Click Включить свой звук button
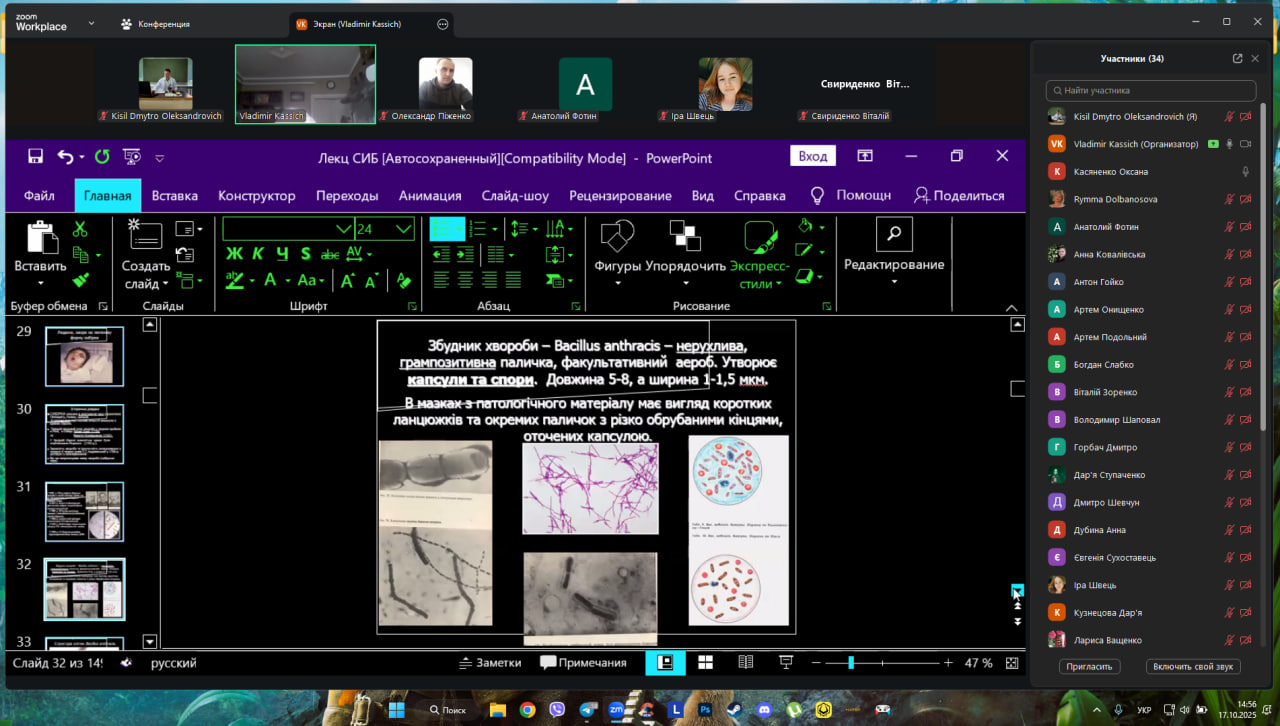 click(1195, 667)
